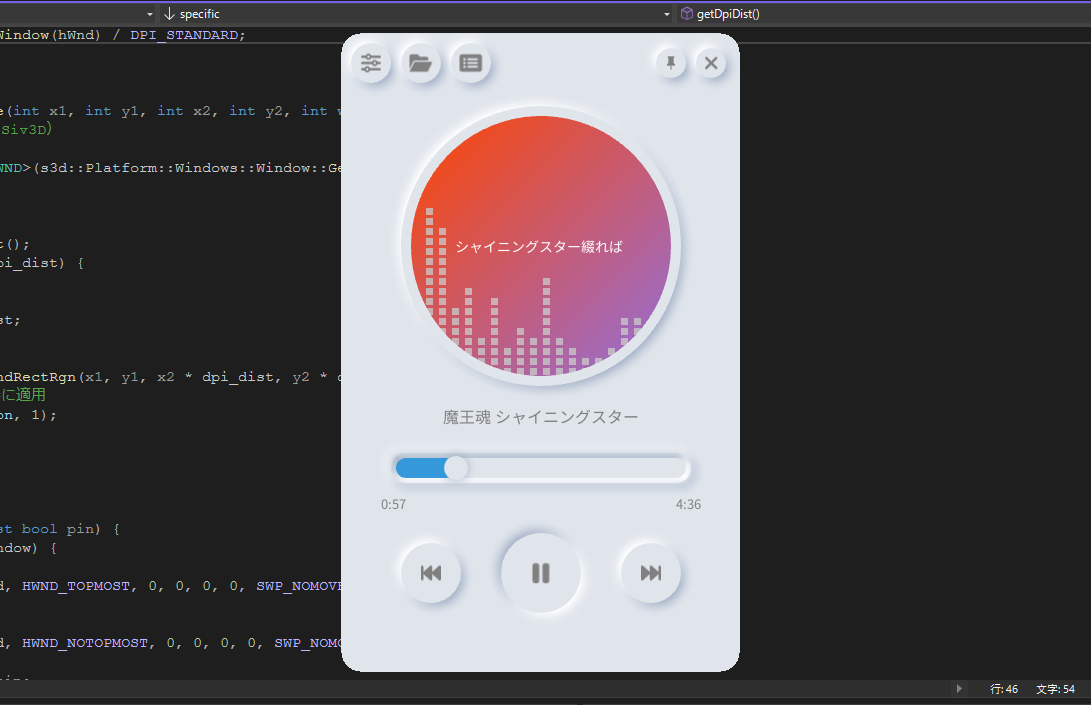
Task: Click the cube icon next to getDpiDist()
Action: 687,14
